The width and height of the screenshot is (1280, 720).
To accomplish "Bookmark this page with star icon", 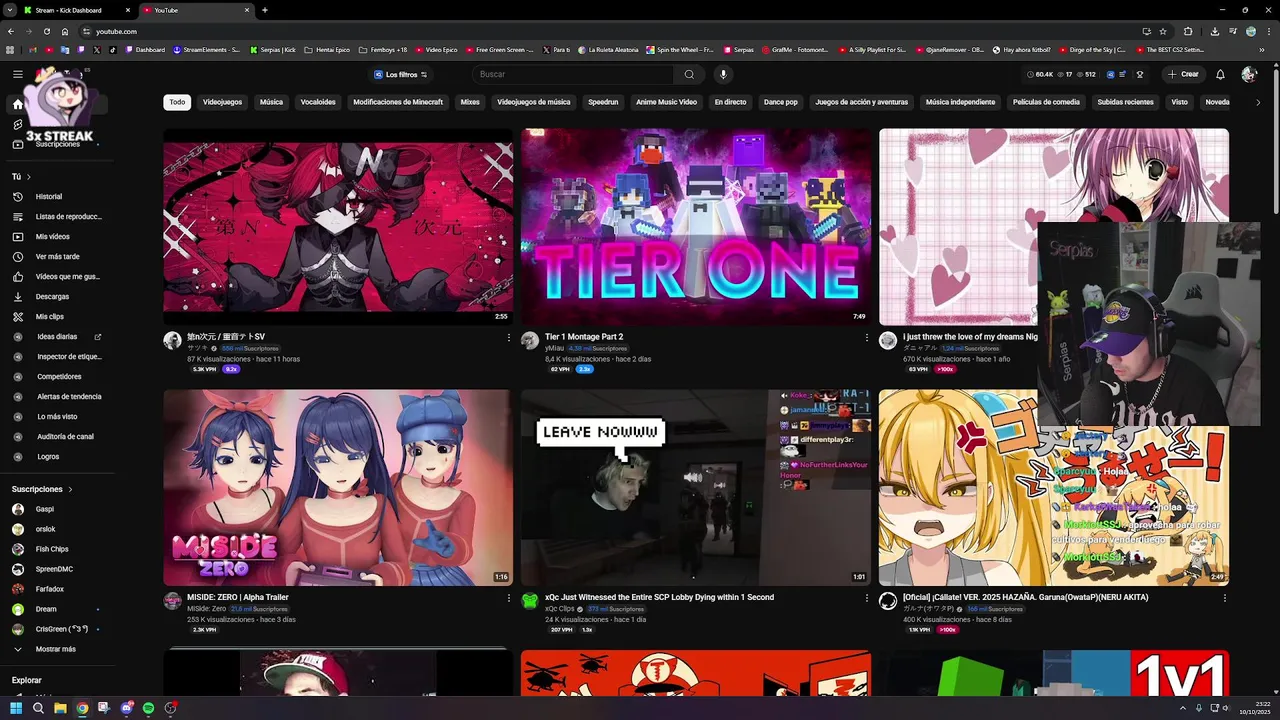I will [1163, 31].
